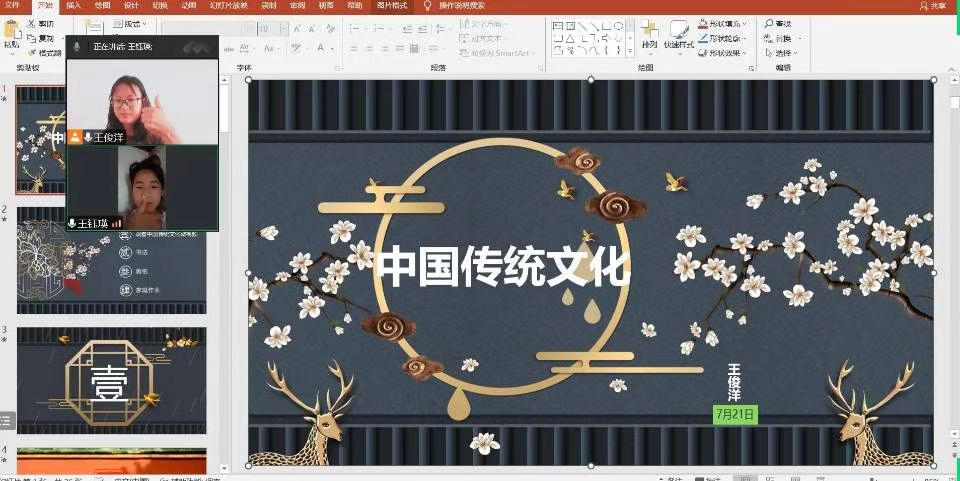Click the Copy (复制) icon
Screen dimensions: 960x481
tap(31, 39)
